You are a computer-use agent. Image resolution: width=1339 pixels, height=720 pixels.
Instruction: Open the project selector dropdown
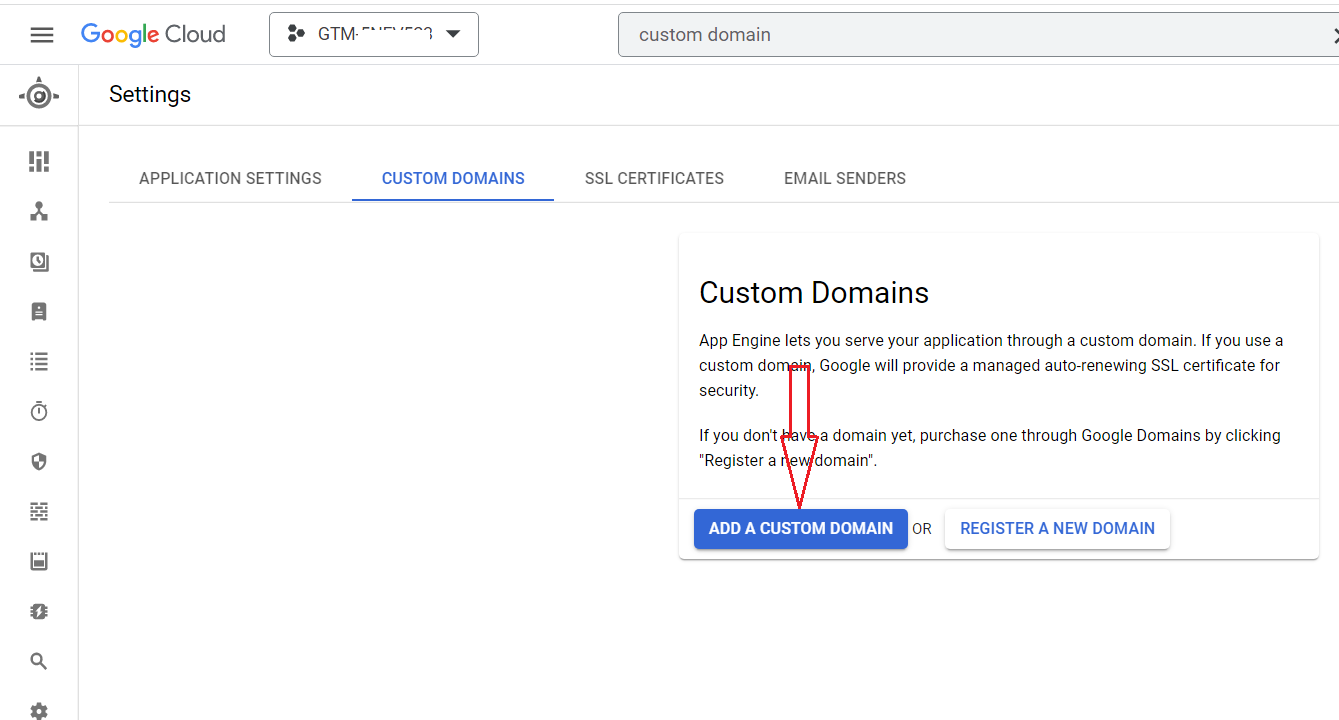pyautogui.click(x=374, y=34)
